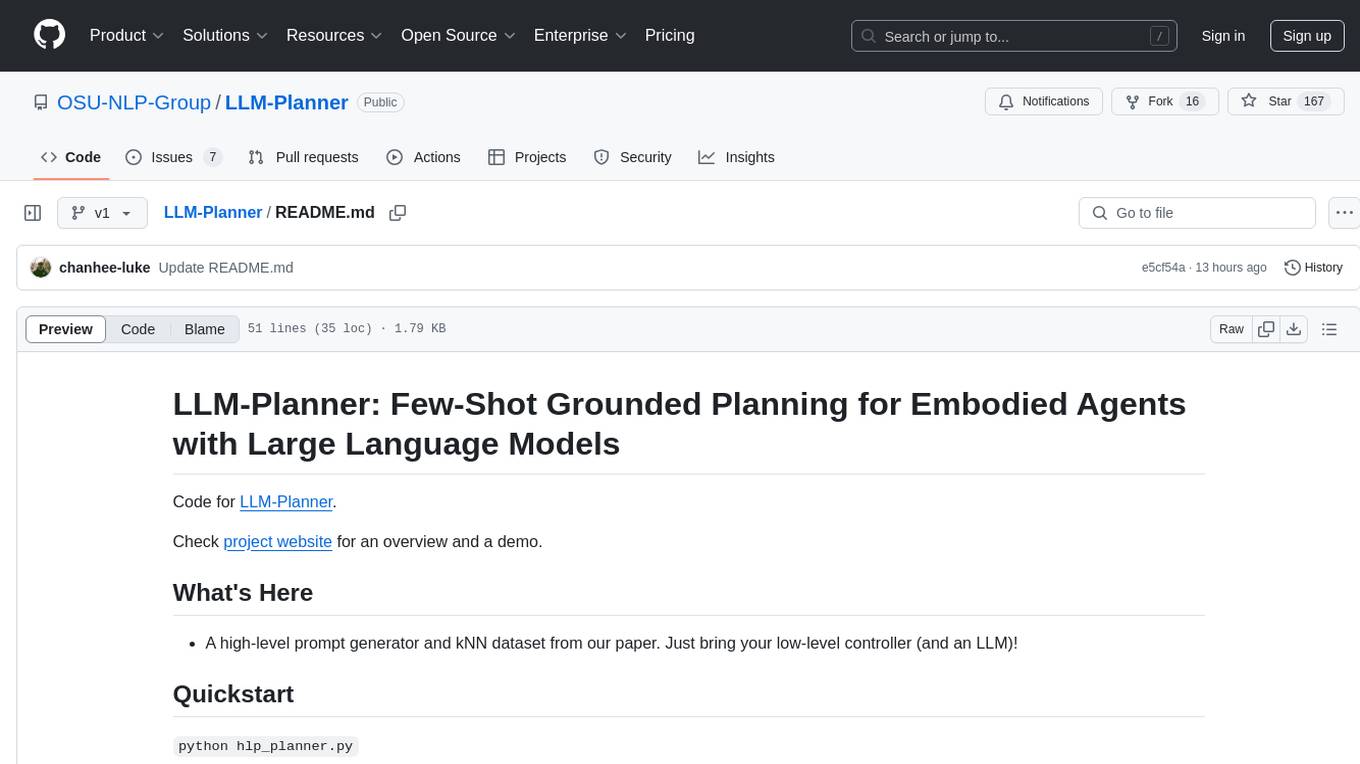View the file History

[x=1313, y=267]
